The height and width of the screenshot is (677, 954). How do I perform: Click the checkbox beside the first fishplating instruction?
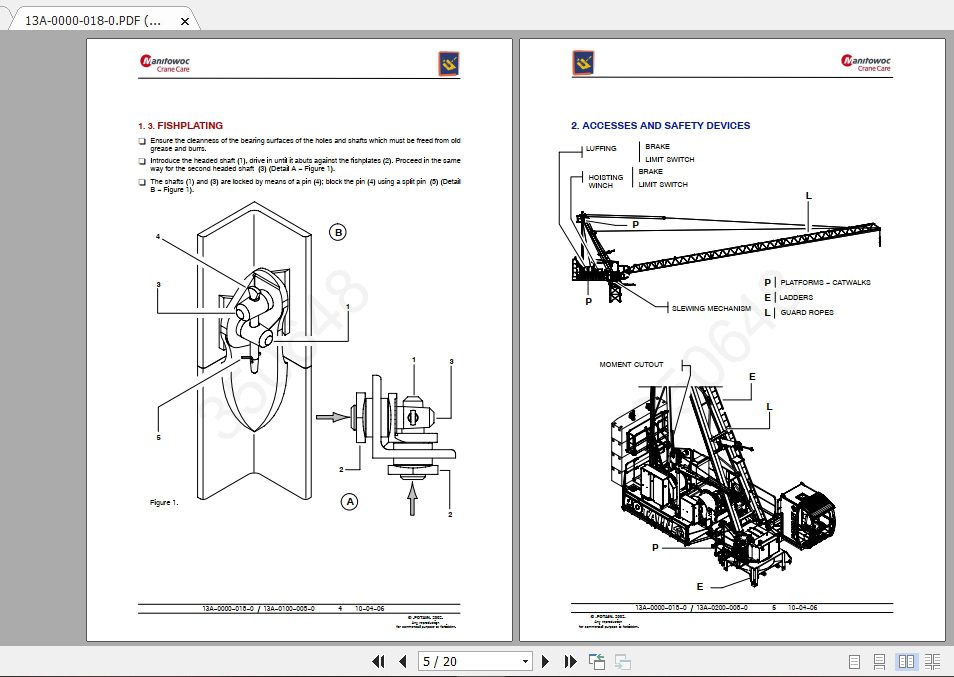click(141, 141)
